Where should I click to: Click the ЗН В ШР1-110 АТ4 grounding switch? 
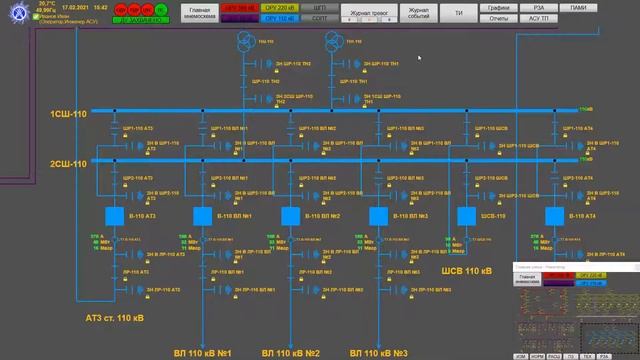coord(575,146)
